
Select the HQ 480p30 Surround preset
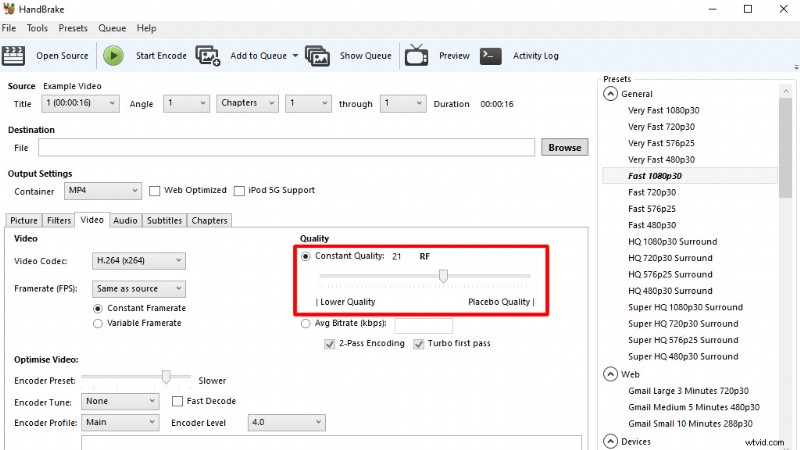click(670, 291)
